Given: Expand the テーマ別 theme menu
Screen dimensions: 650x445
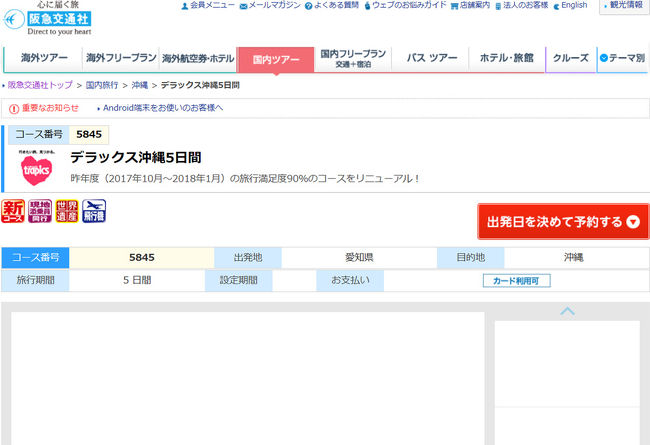Looking at the screenshot, I should tap(622, 58).
